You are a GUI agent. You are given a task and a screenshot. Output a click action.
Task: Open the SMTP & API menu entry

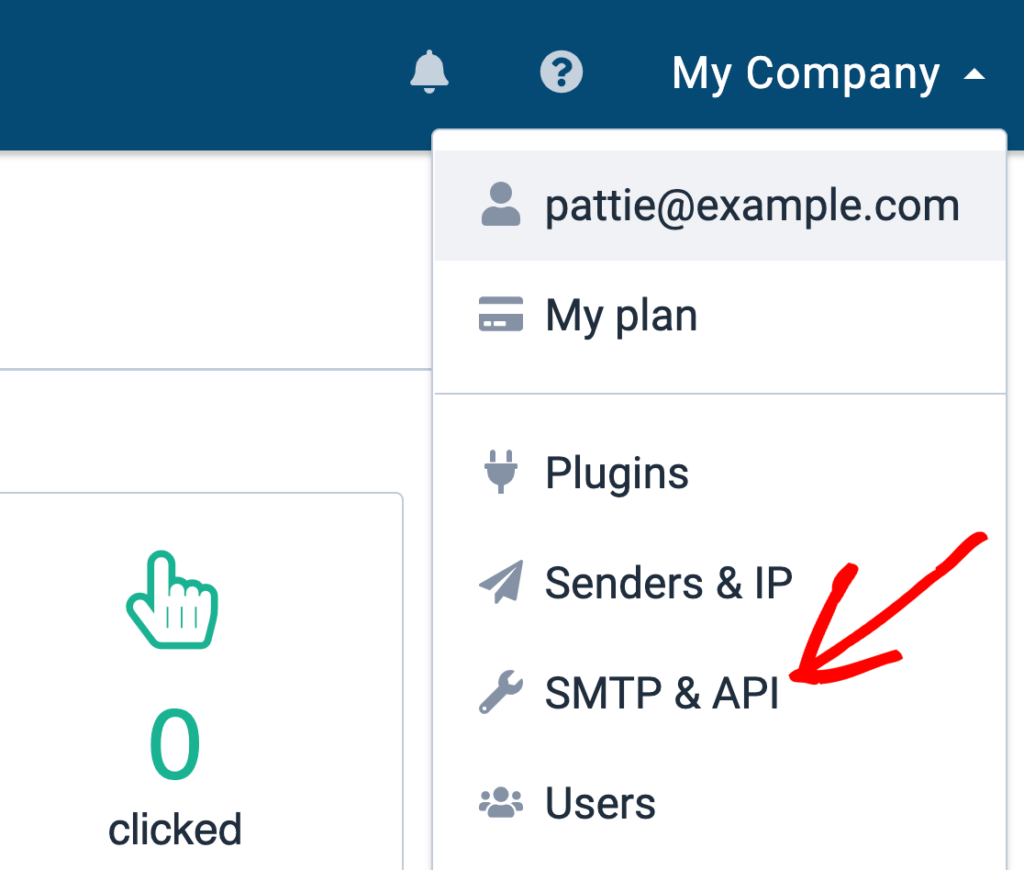click(x=662, y=691)
